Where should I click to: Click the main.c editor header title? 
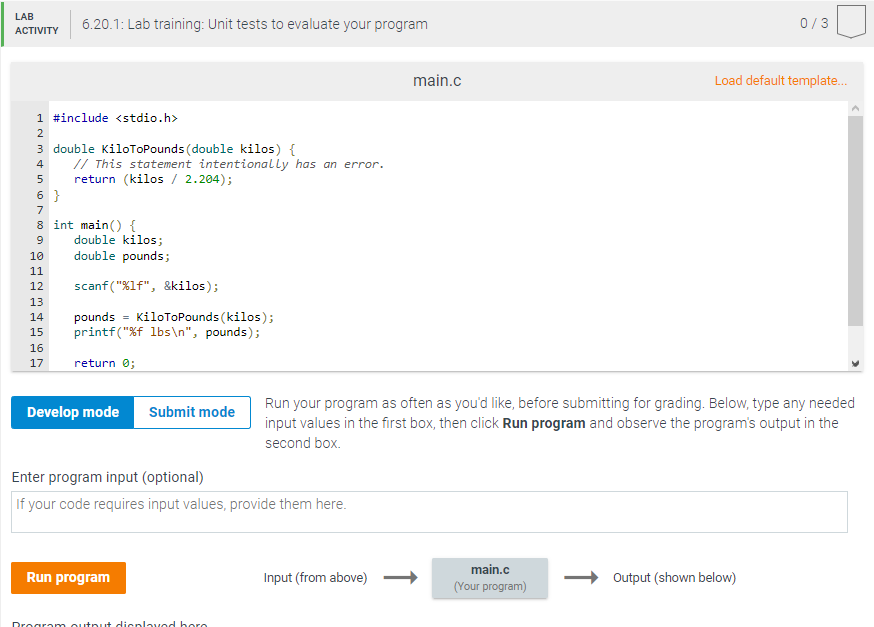[x=437, y=80]
